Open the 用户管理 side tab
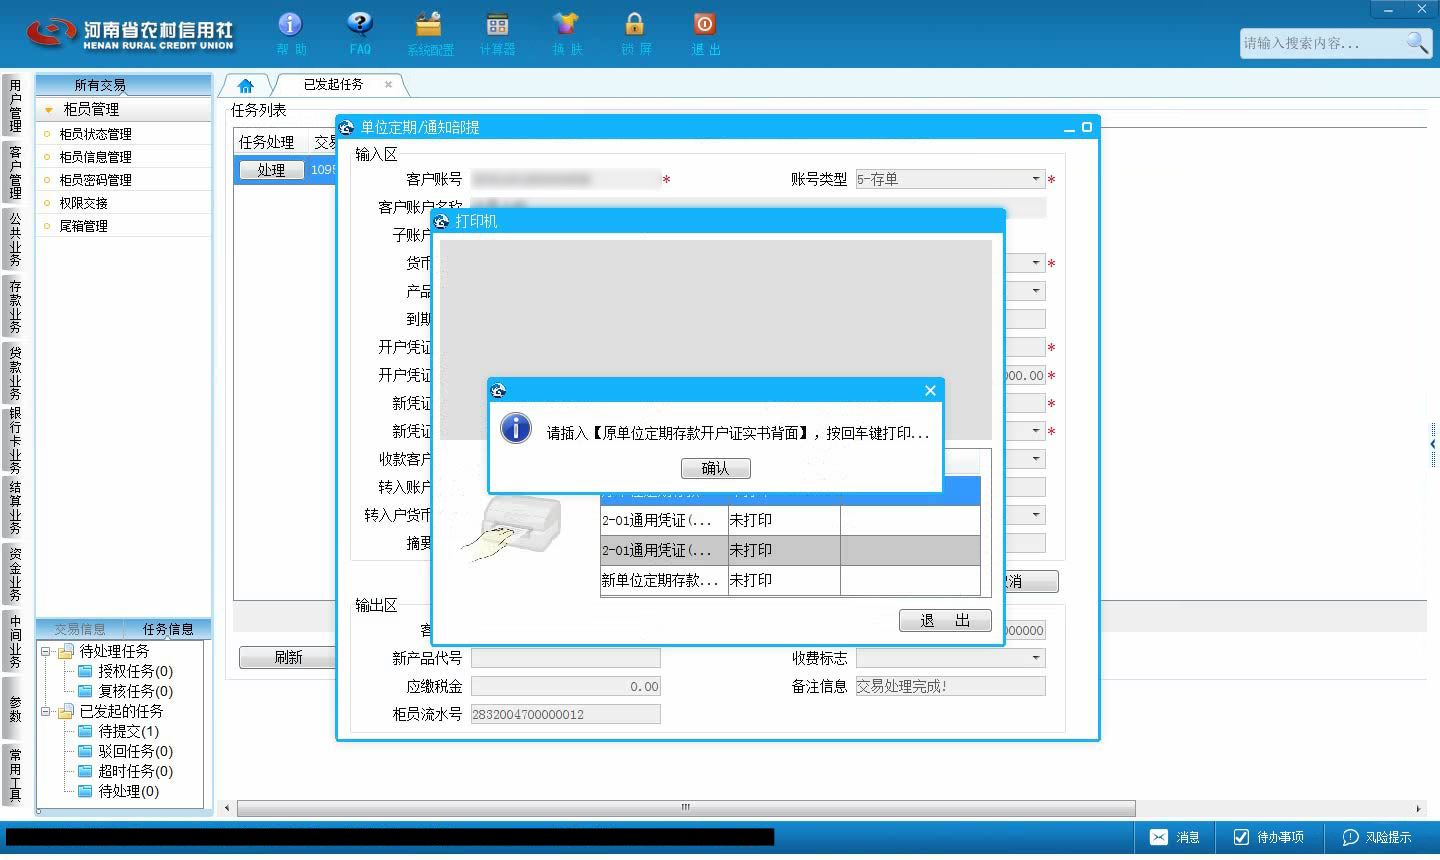 [x=14, y=106]
